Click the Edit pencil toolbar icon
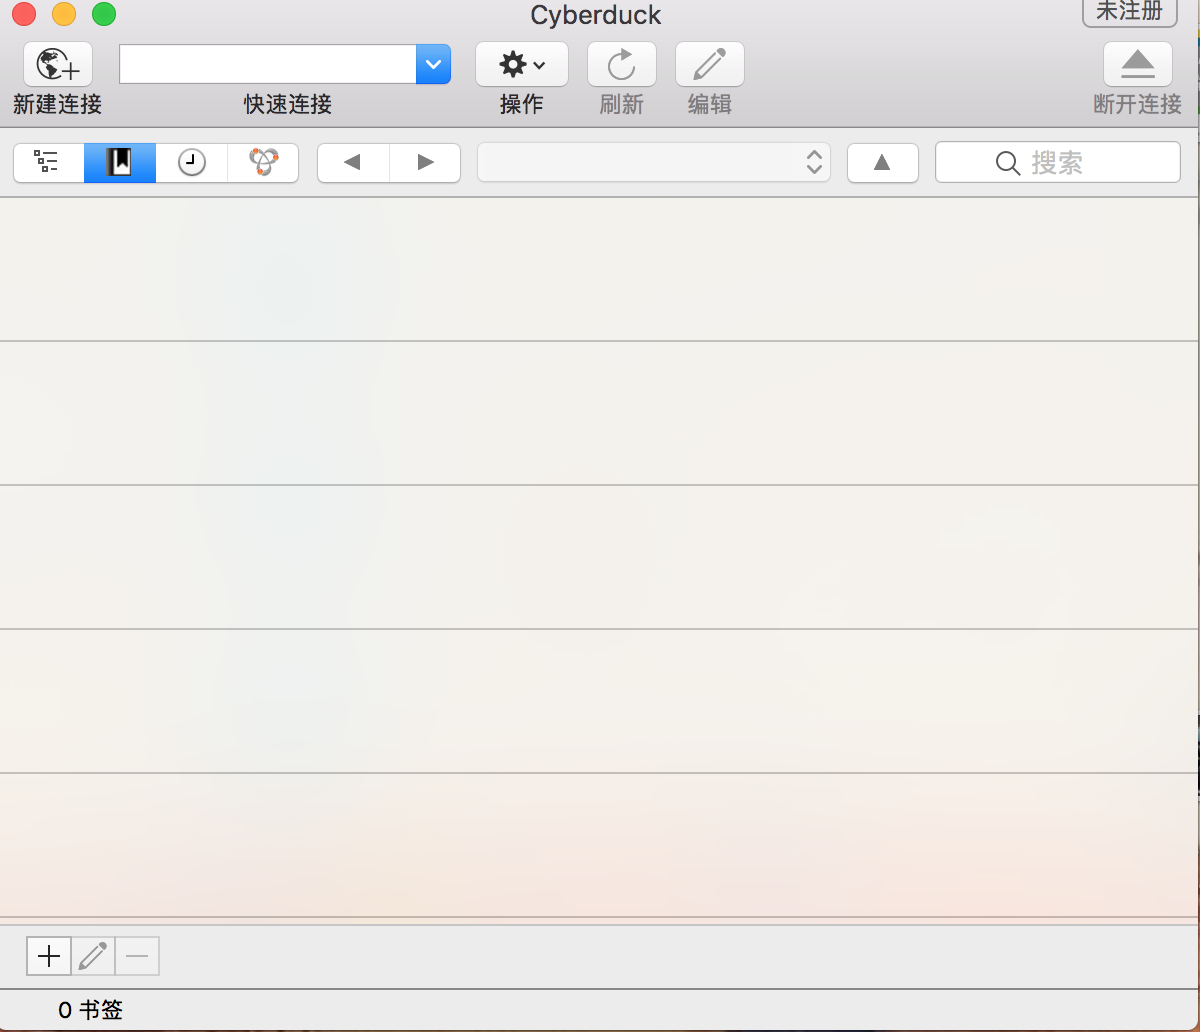This screenshot has width=1200, height=1032. click(710, 65)
